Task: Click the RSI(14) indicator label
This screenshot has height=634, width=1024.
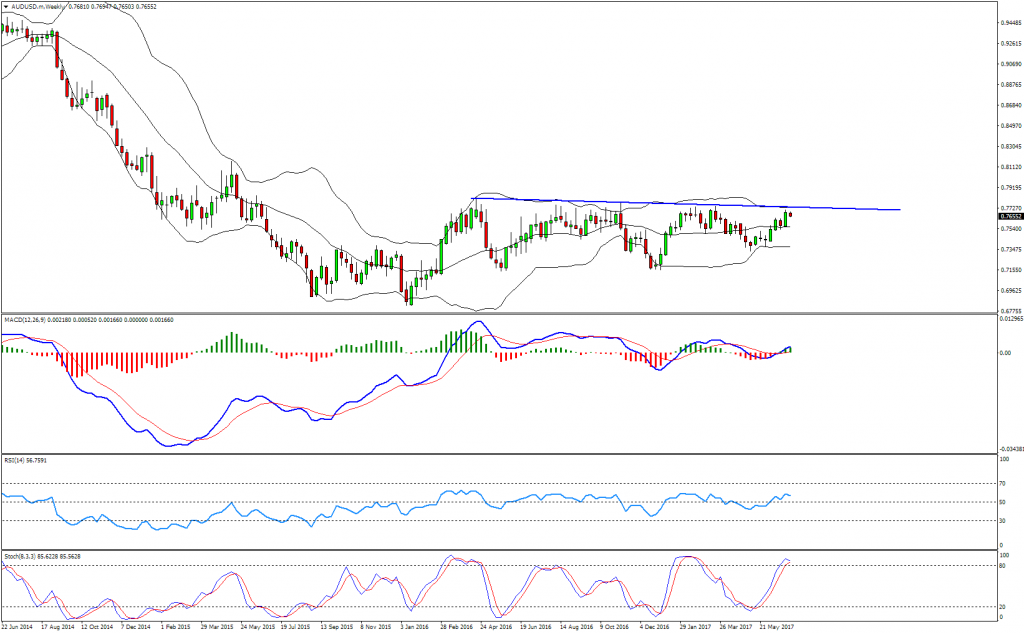Action: tap(16, 460)
